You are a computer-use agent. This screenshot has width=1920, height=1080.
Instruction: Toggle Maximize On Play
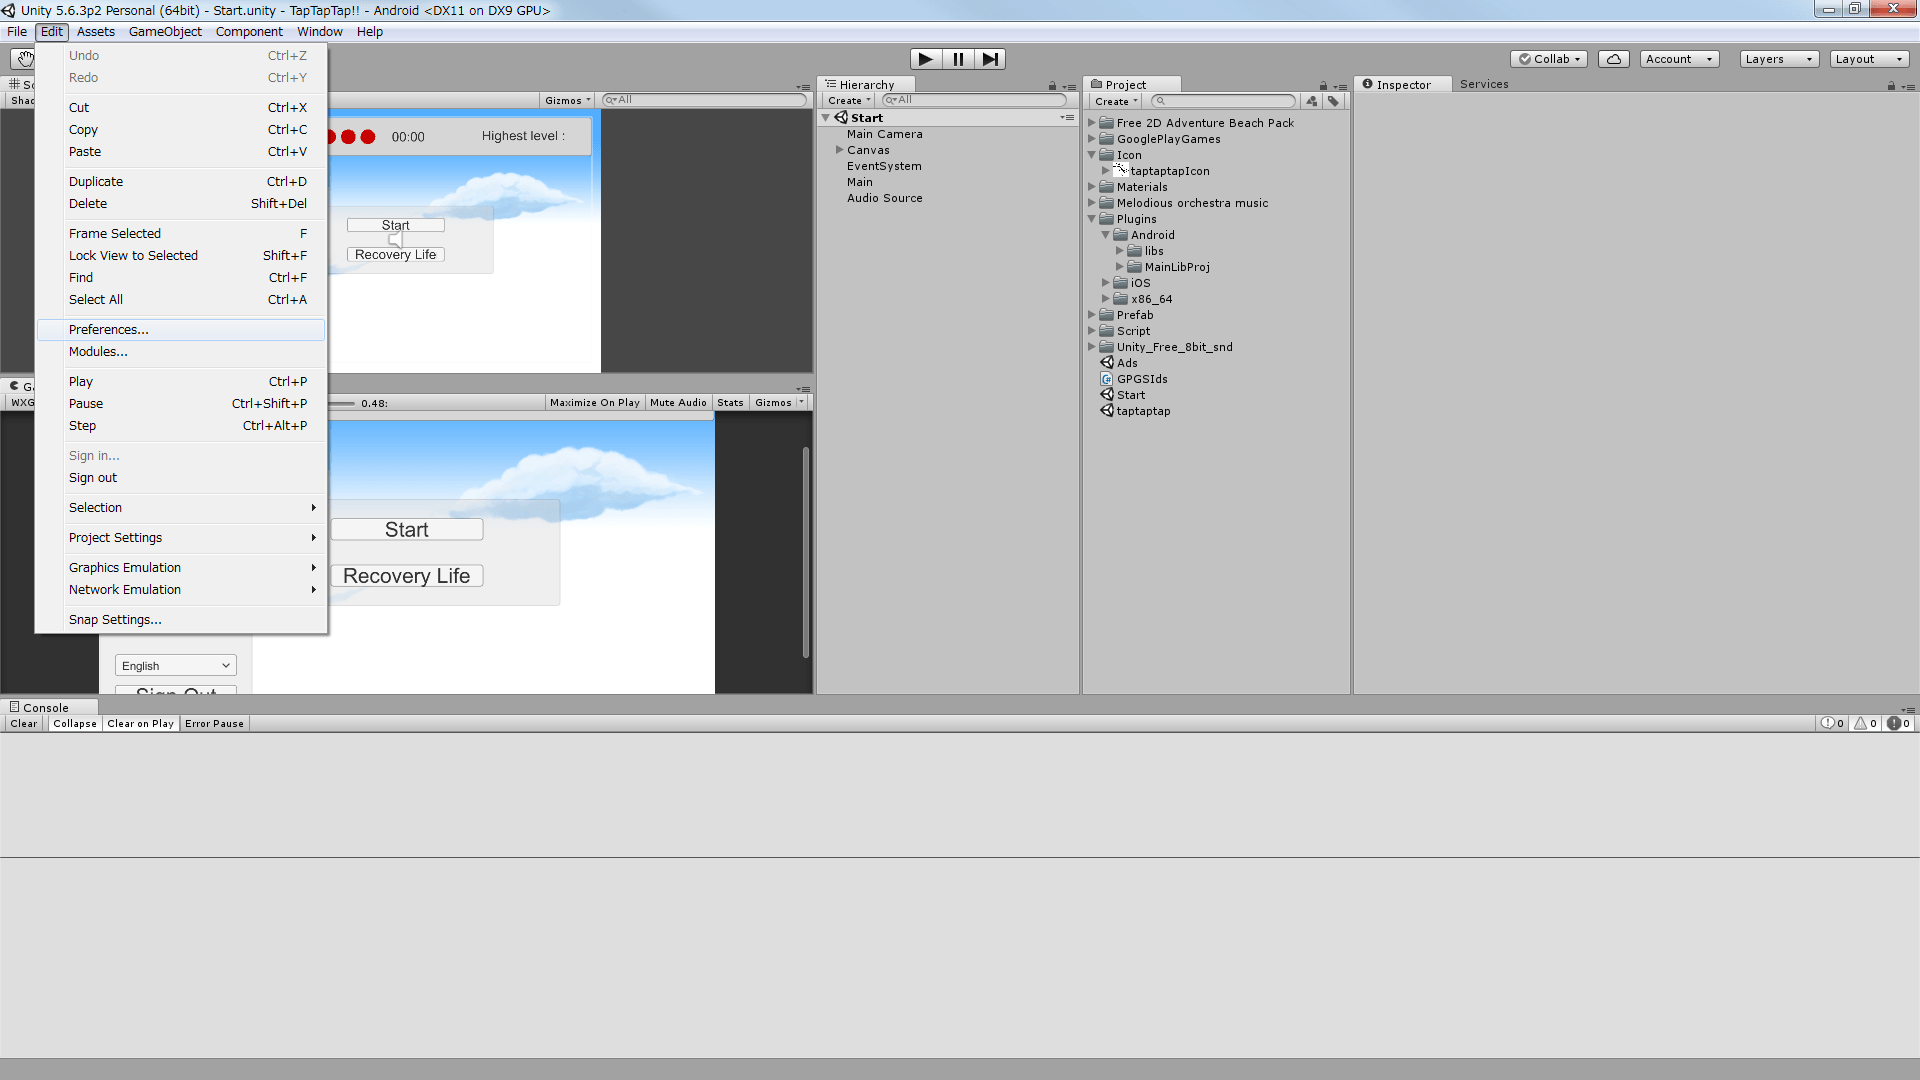click(x=594, y=403)
